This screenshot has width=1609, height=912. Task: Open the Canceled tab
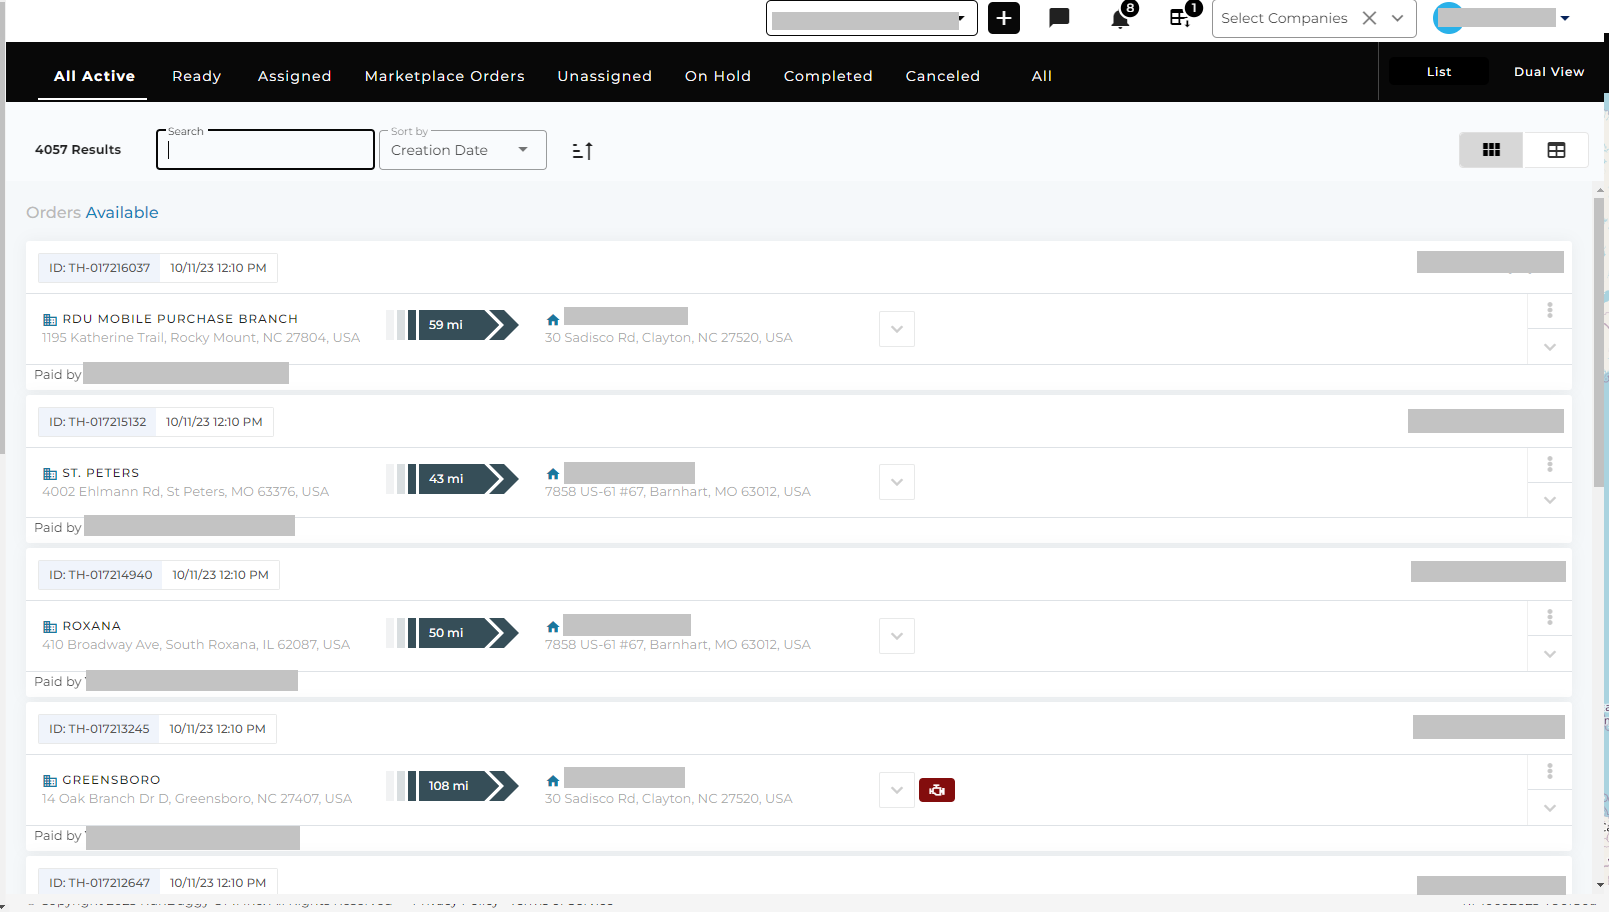click(943, 76)
